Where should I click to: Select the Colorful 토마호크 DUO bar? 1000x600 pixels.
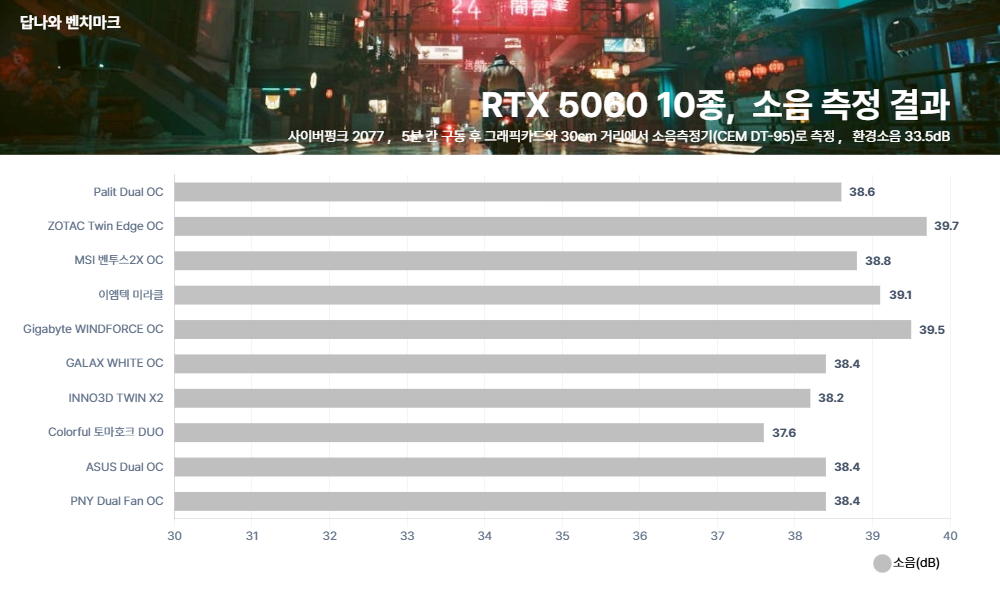pyautogui.click(x=469, y=433)
